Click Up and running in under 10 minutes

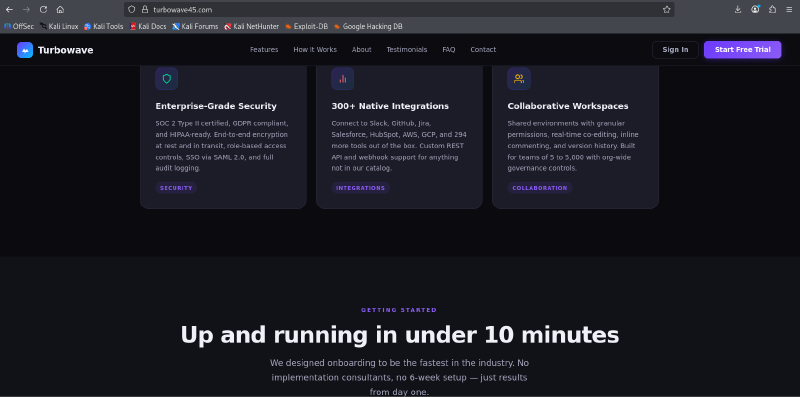coord(399,335)
